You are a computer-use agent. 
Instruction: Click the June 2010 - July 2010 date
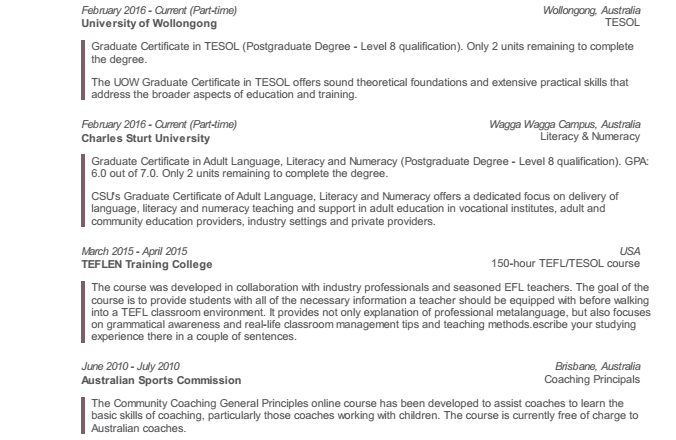(x=130, y=367)
